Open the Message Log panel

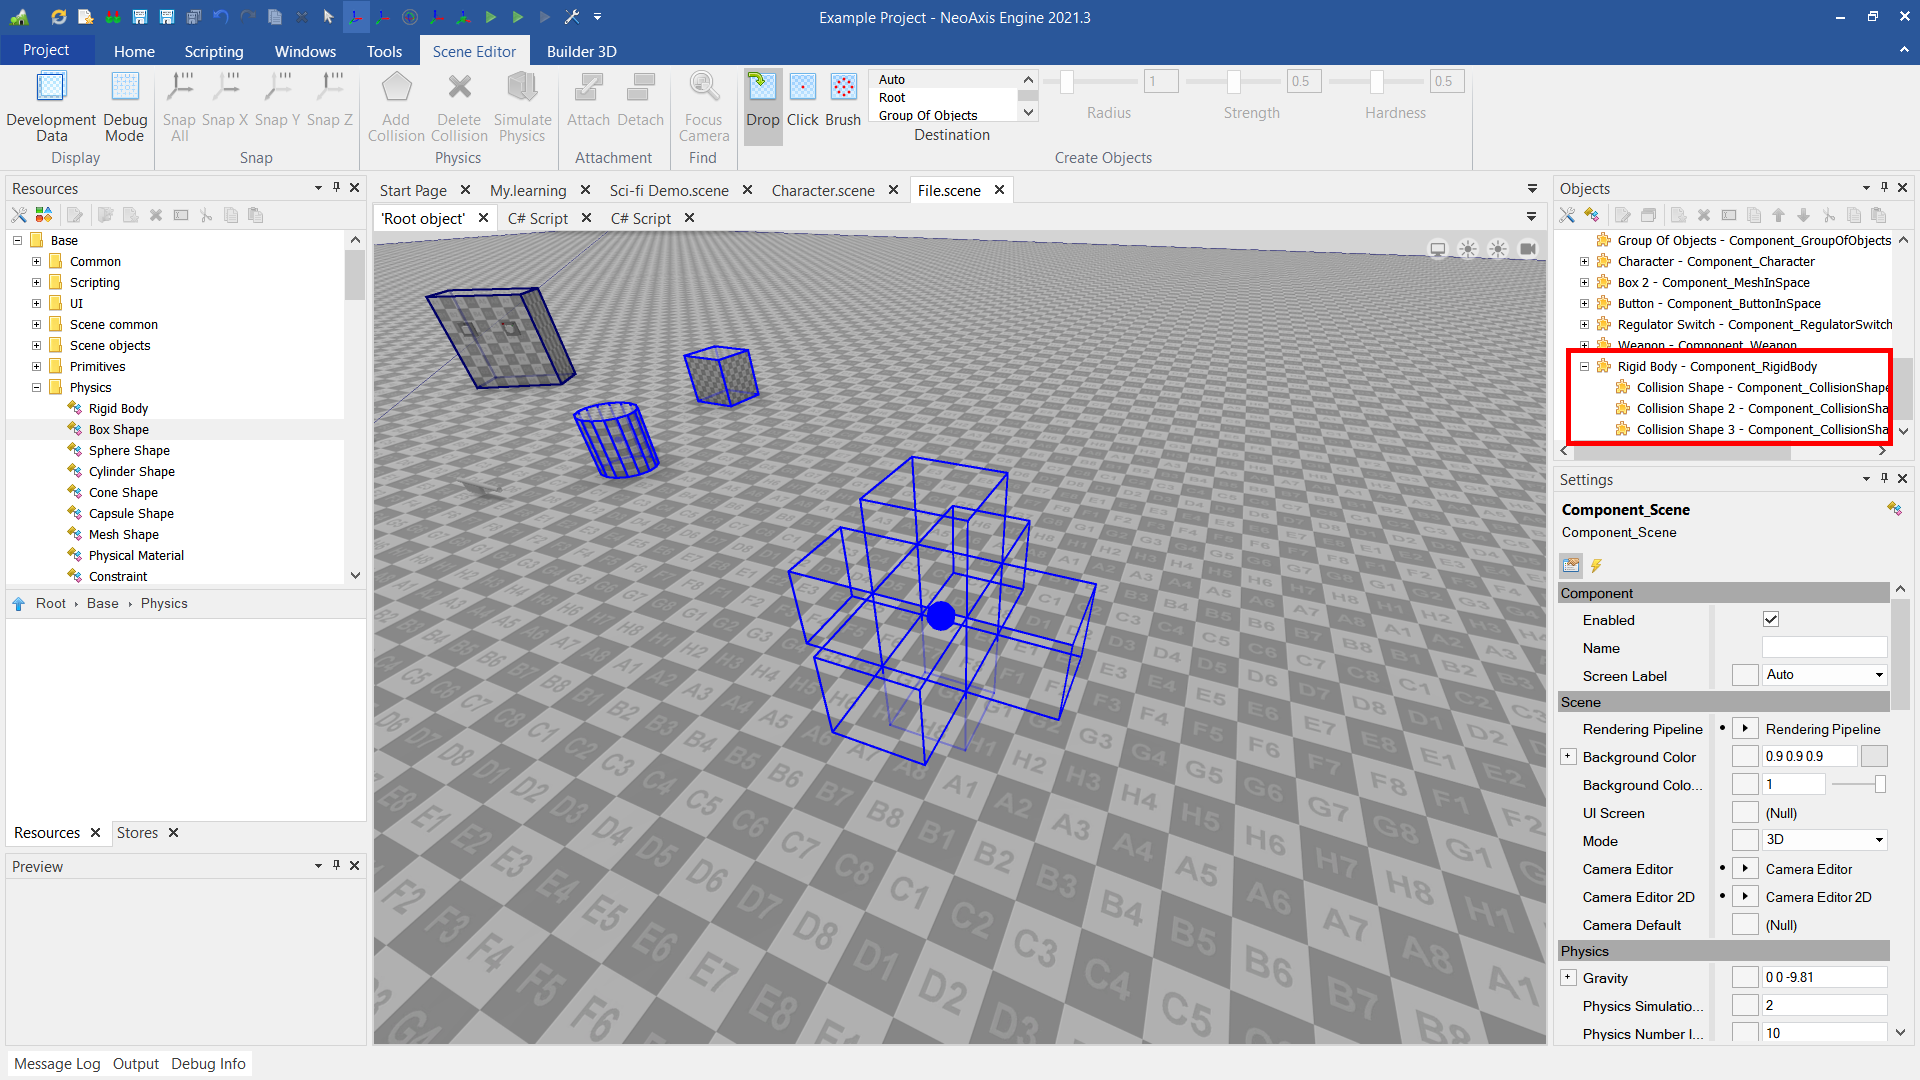pyautogui.click(x=57, y=1064)
